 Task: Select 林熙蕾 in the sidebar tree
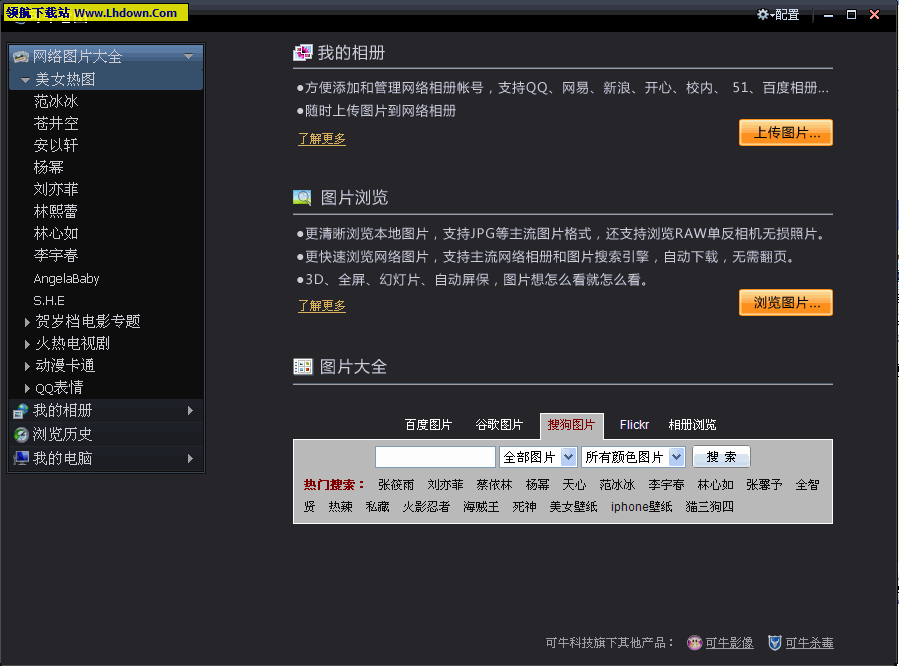(56, 211)
